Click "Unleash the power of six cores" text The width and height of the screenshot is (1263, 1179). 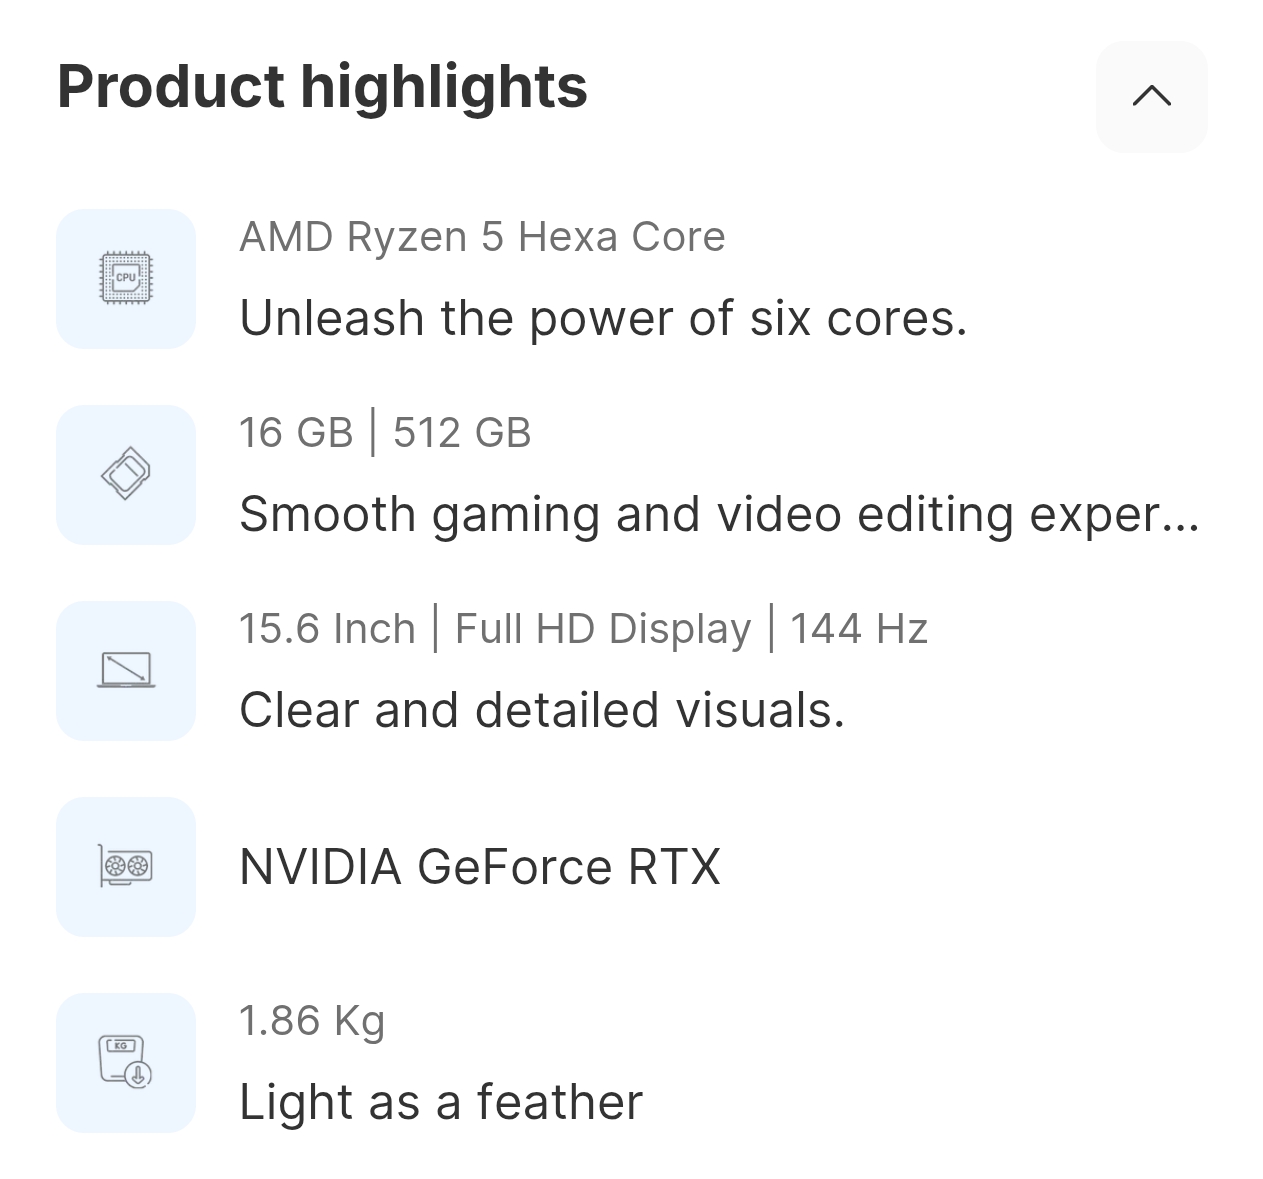[603, 319]
